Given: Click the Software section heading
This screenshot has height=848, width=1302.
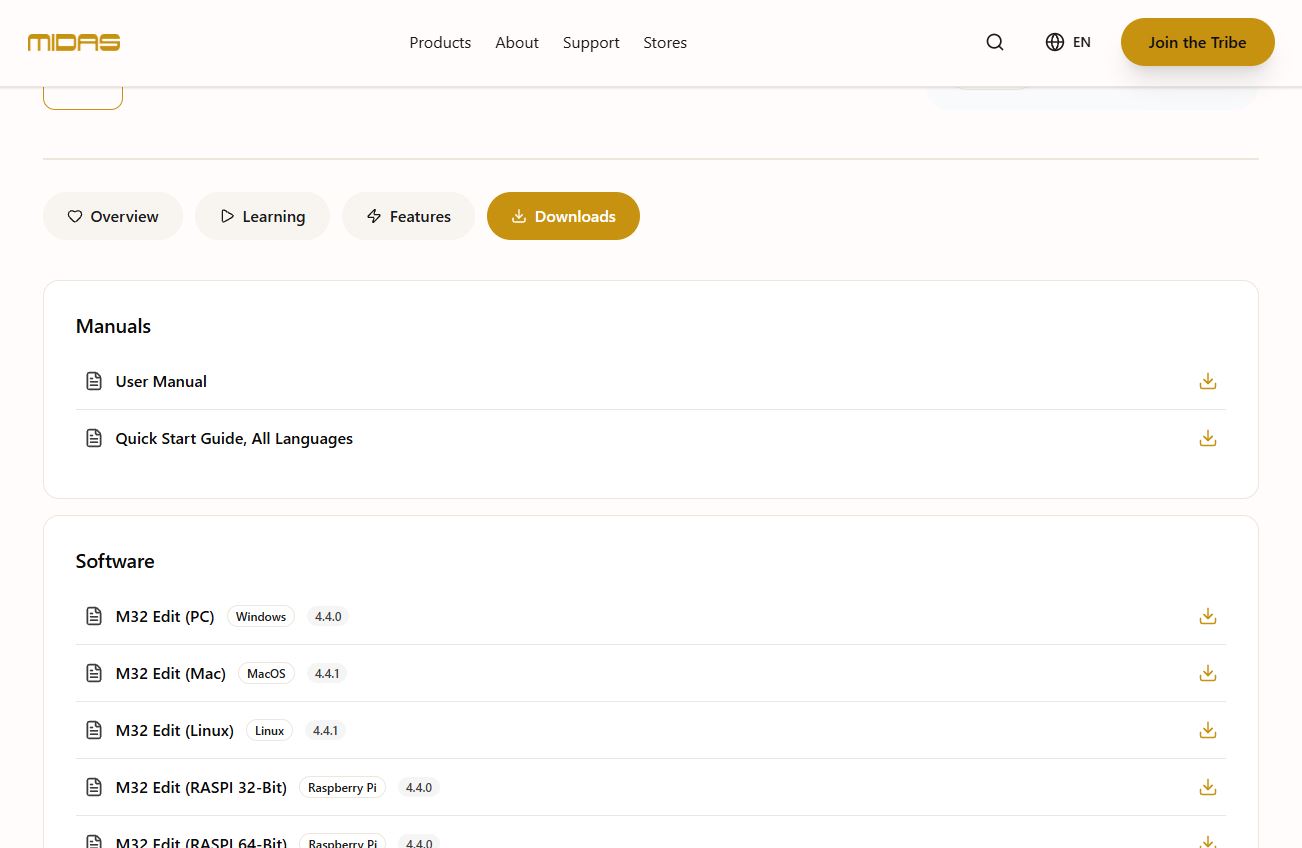Looking at the screenshot, I should [115, 561].
